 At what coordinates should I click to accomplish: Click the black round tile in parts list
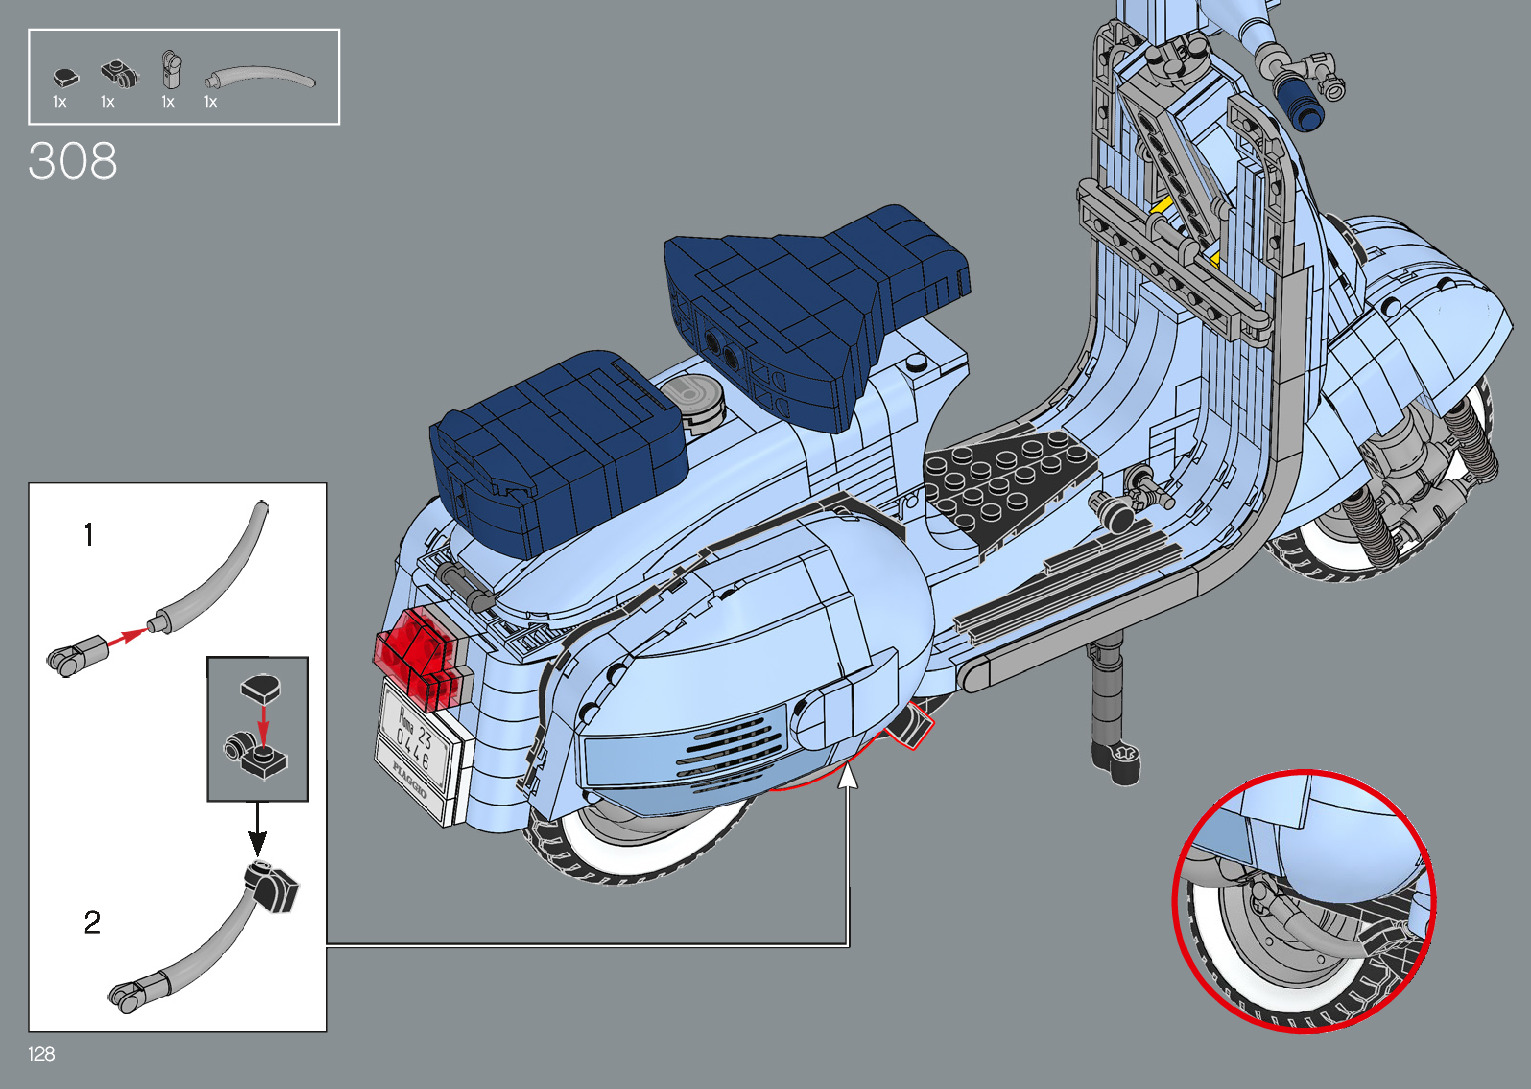(65, 77)
